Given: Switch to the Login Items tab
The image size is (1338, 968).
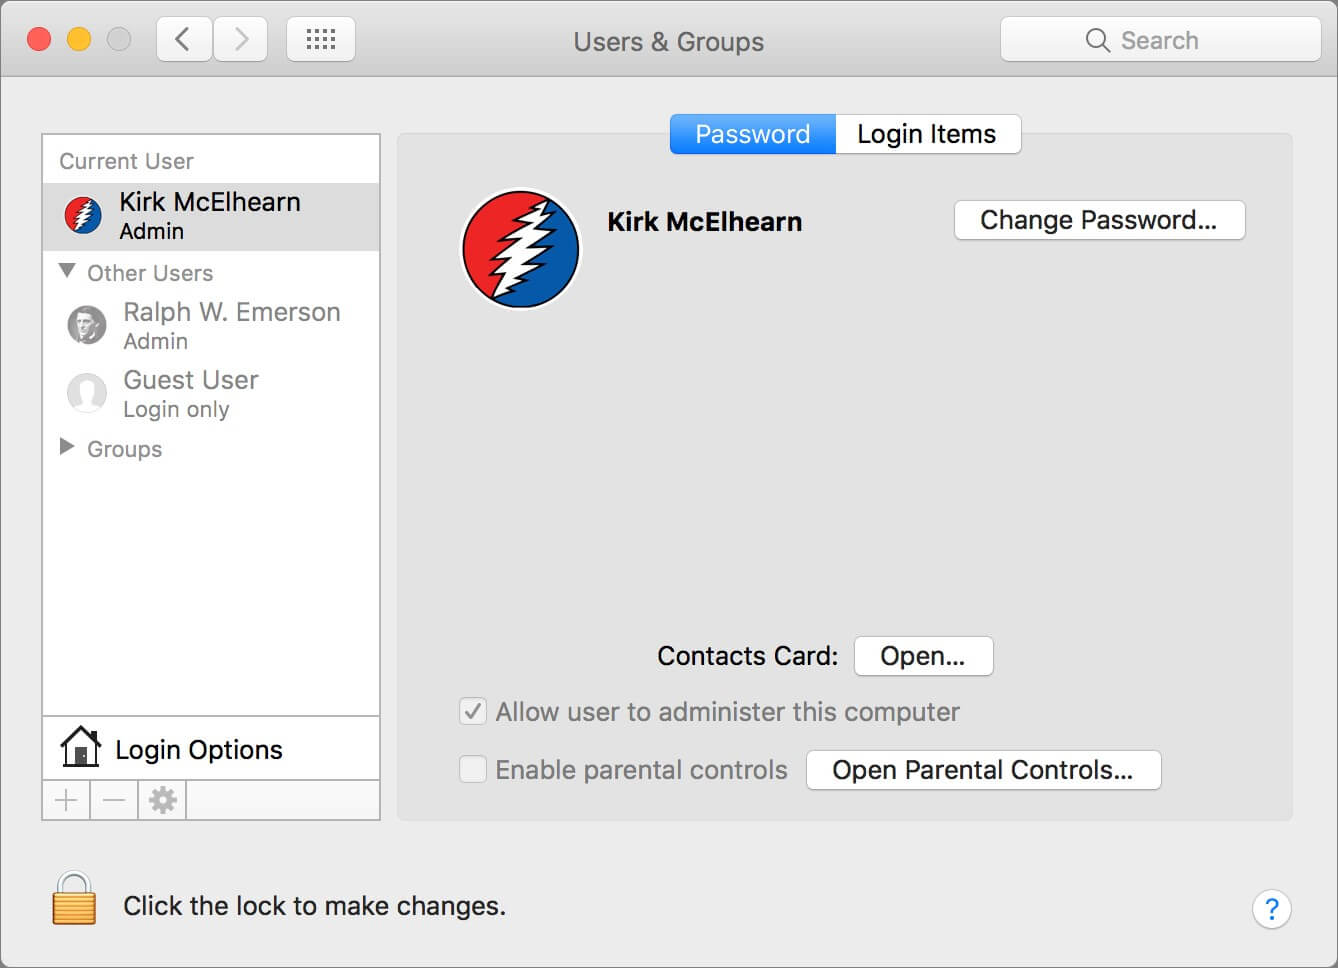Looking at the screenshot, I should click(x=927, y=134).
